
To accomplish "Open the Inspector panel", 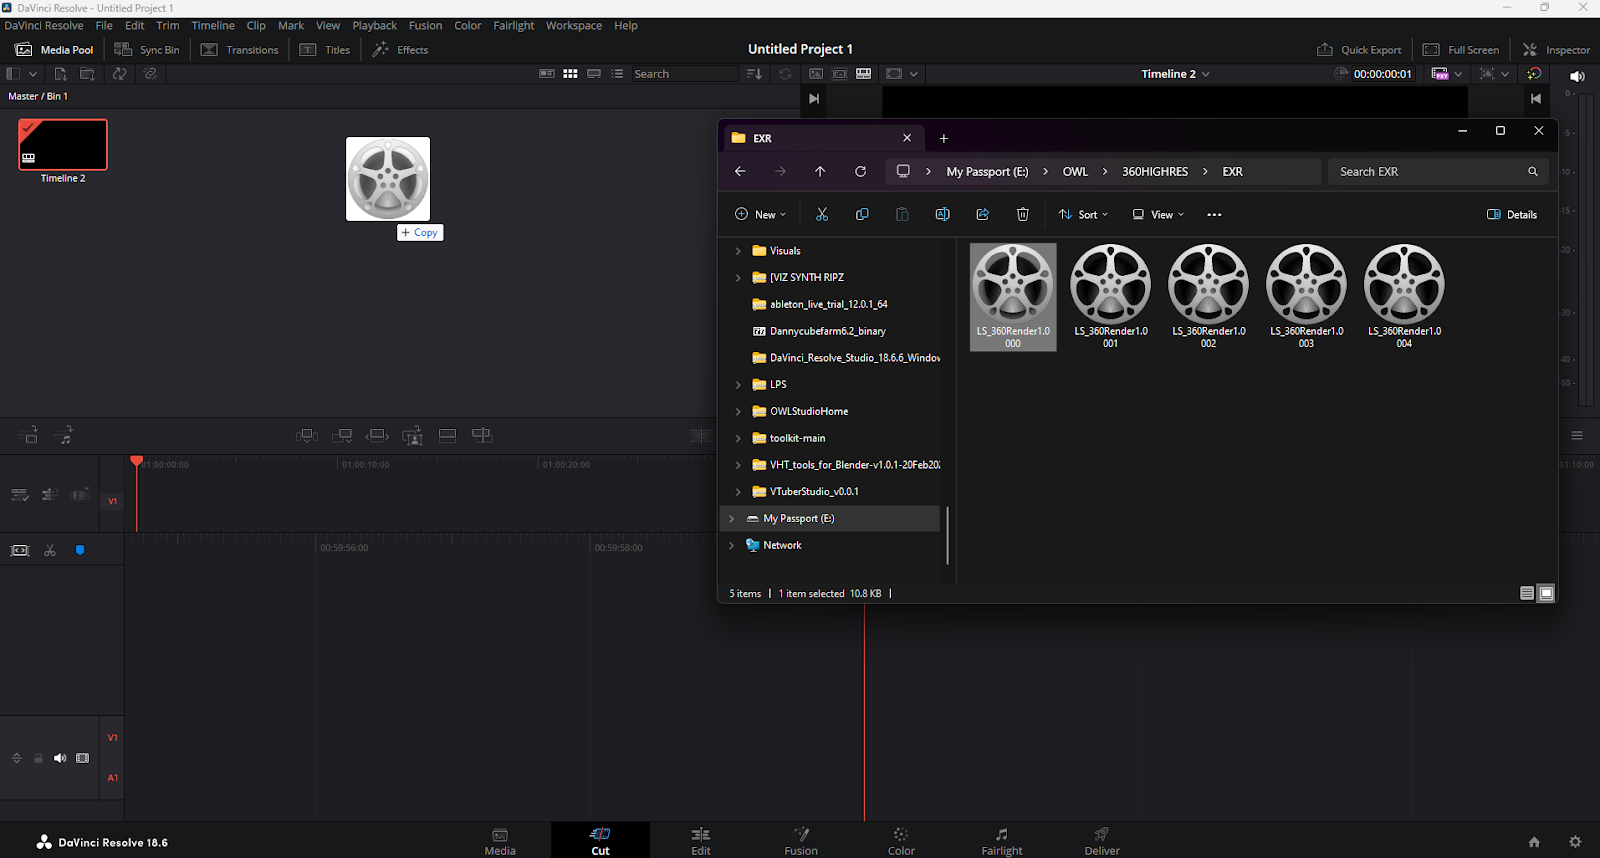I will 1556,50.
